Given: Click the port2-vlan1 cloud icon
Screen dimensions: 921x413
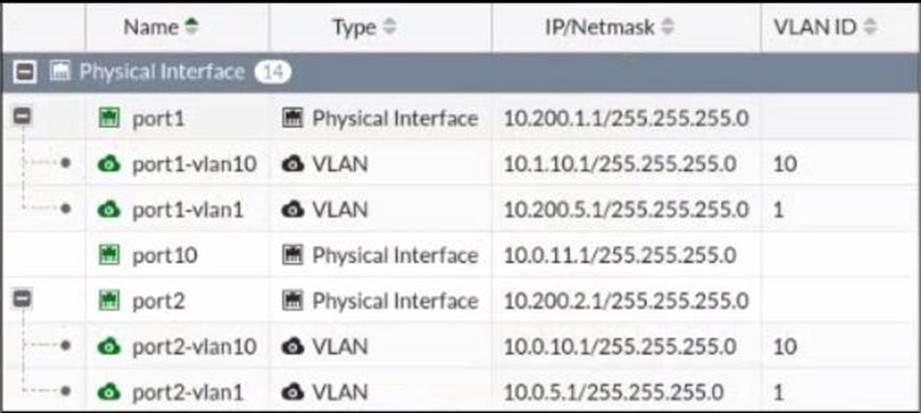Looking at the screenshot, I should (109, 392).
